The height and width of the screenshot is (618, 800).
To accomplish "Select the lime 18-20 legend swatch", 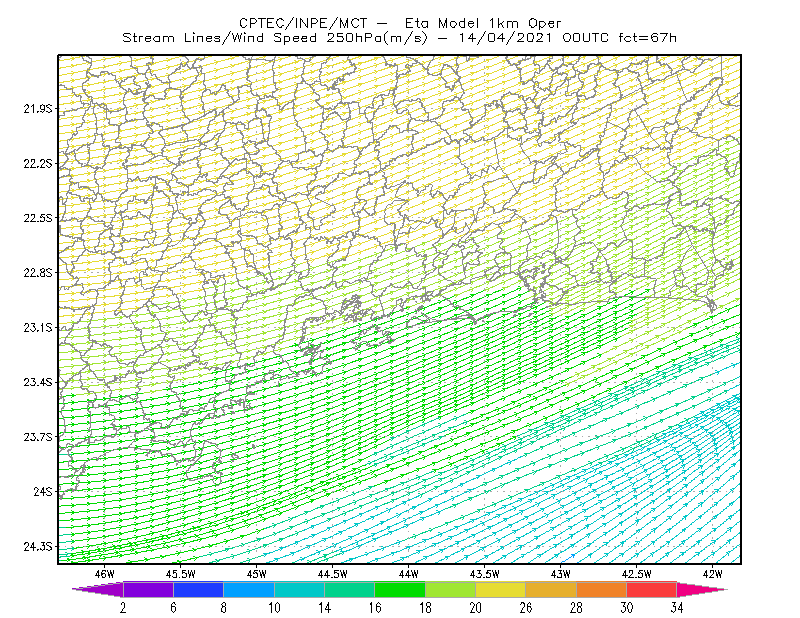I will click(451, 589).
